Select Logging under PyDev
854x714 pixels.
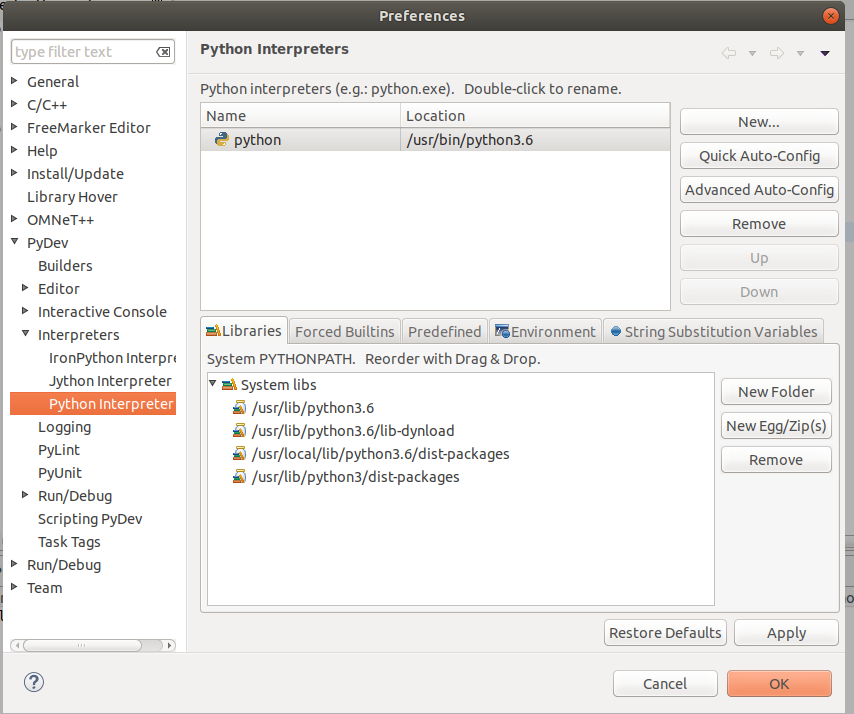(x=64, y=427)
